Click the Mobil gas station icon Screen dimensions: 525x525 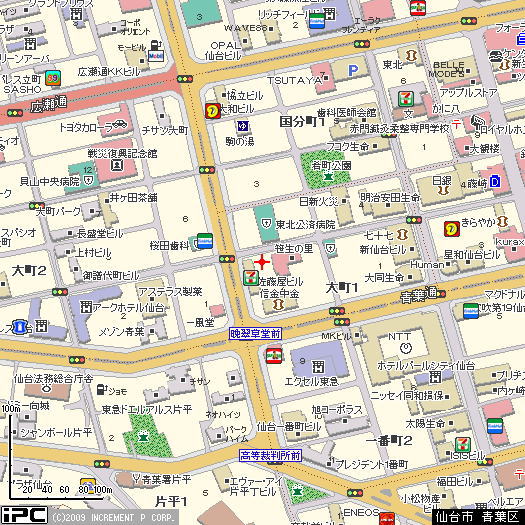[156, 55]
